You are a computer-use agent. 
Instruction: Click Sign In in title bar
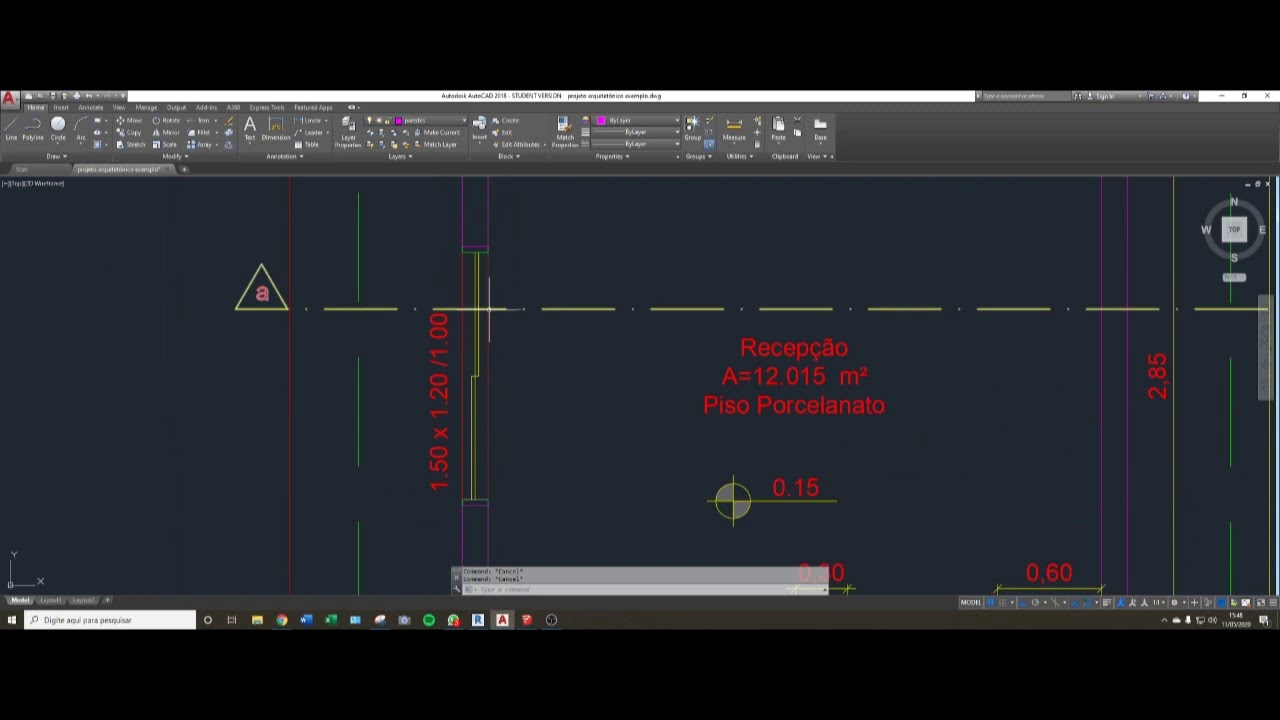[1101, 96]
